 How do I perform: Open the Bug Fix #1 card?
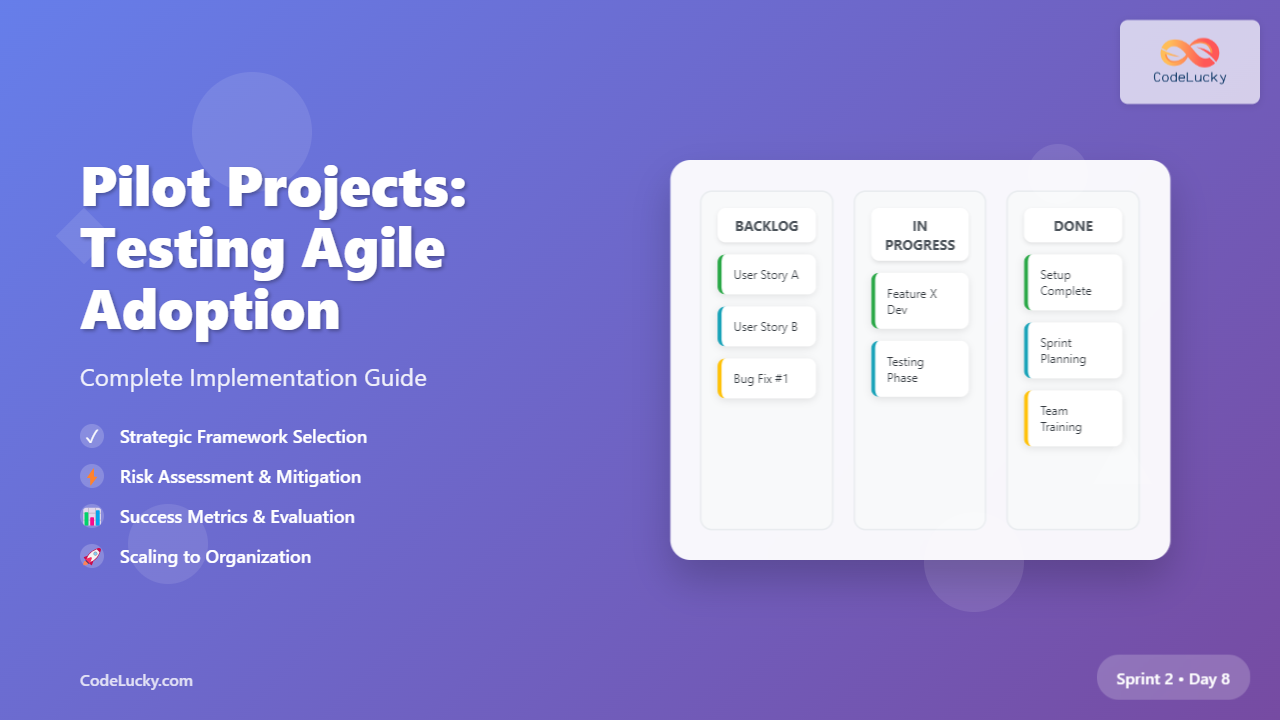pyautogui.click(x=767, y=379)
